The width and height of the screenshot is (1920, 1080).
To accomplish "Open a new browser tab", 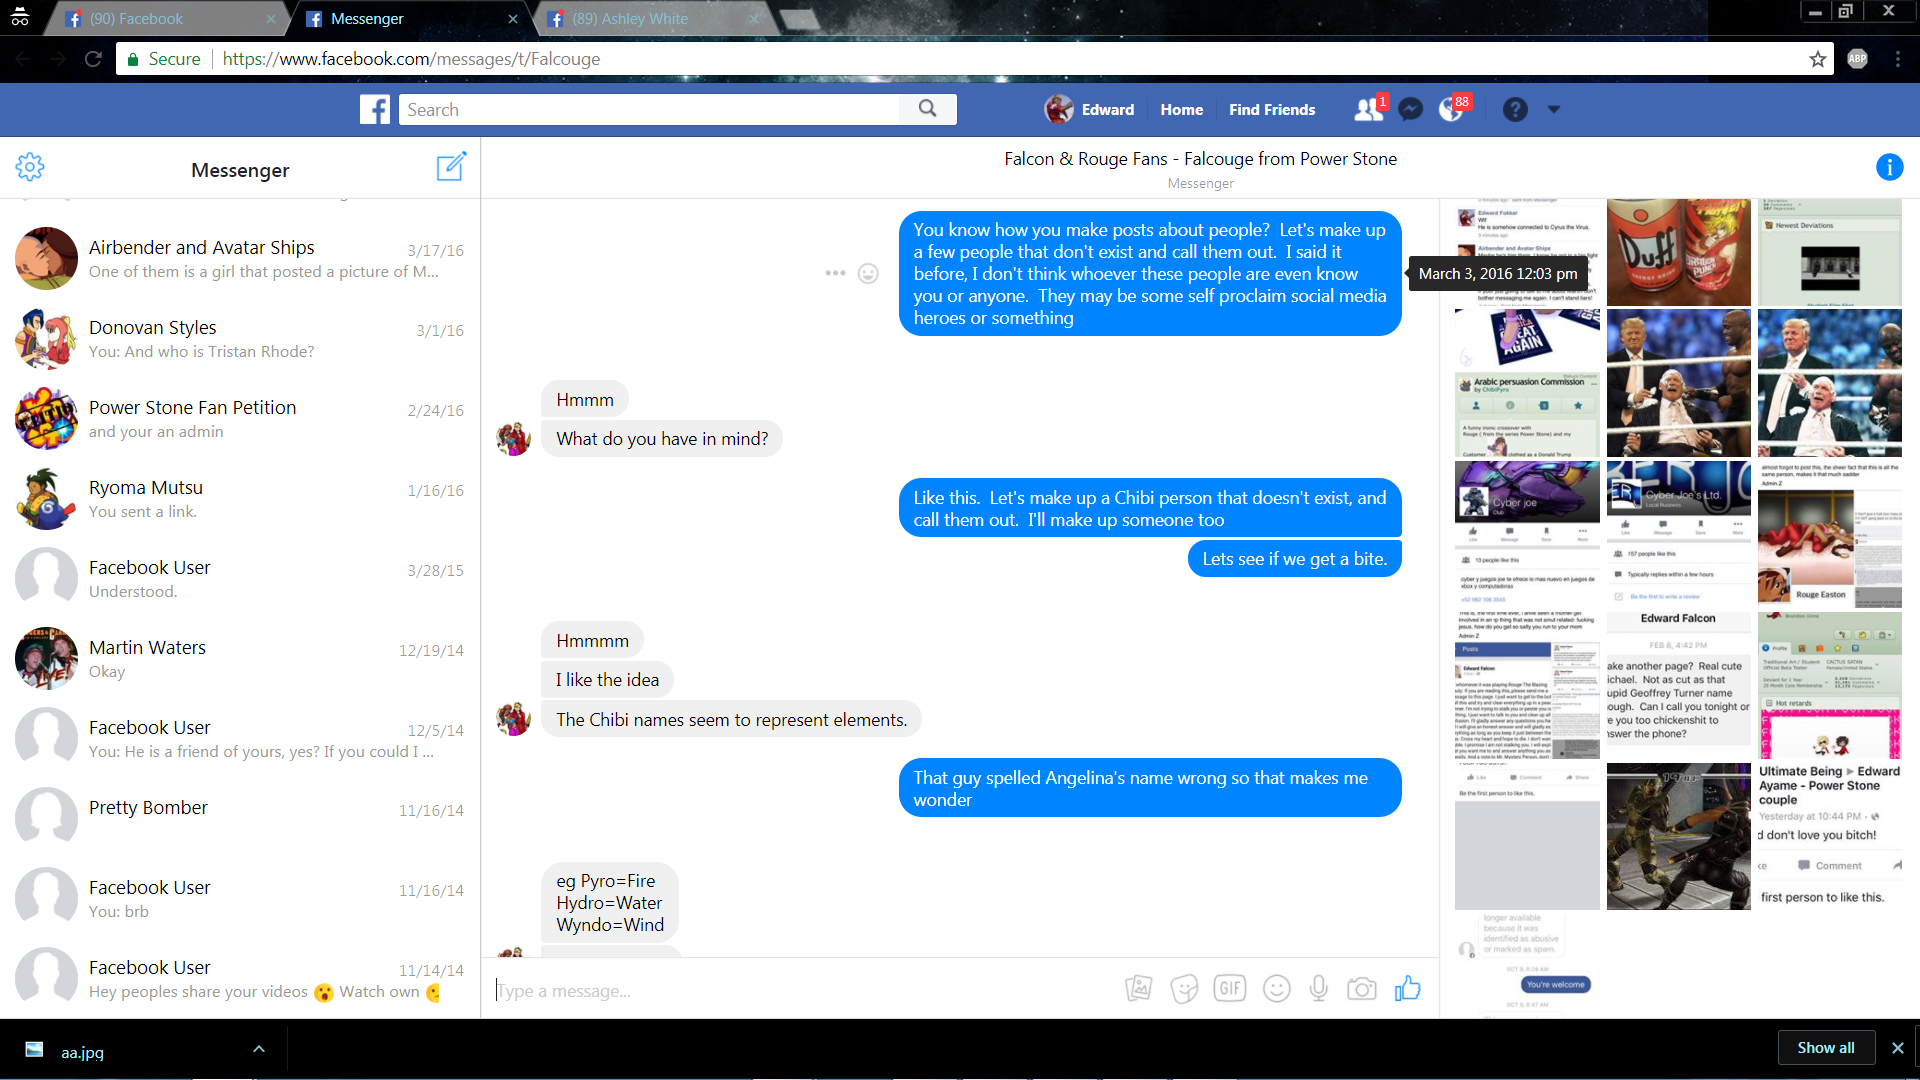I will pos(798,19).
